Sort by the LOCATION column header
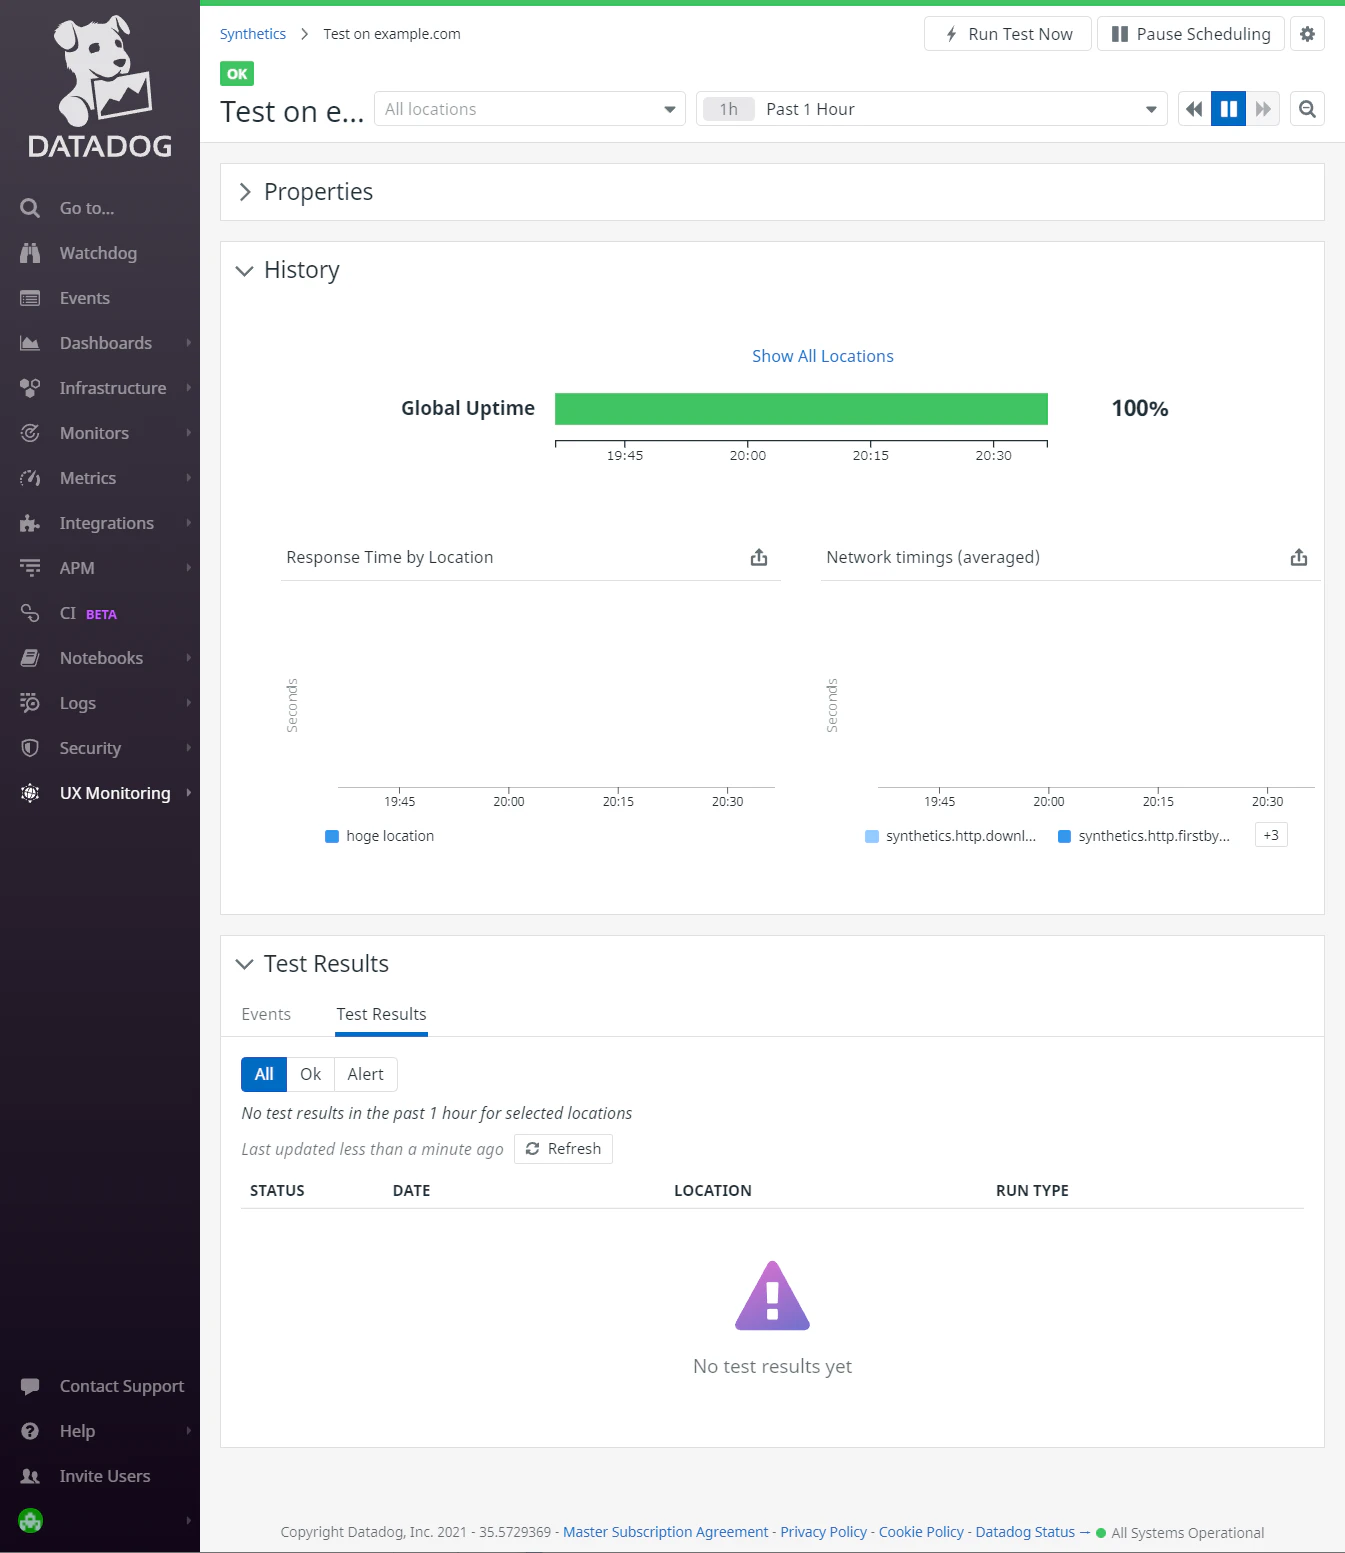 [713, 1191]
